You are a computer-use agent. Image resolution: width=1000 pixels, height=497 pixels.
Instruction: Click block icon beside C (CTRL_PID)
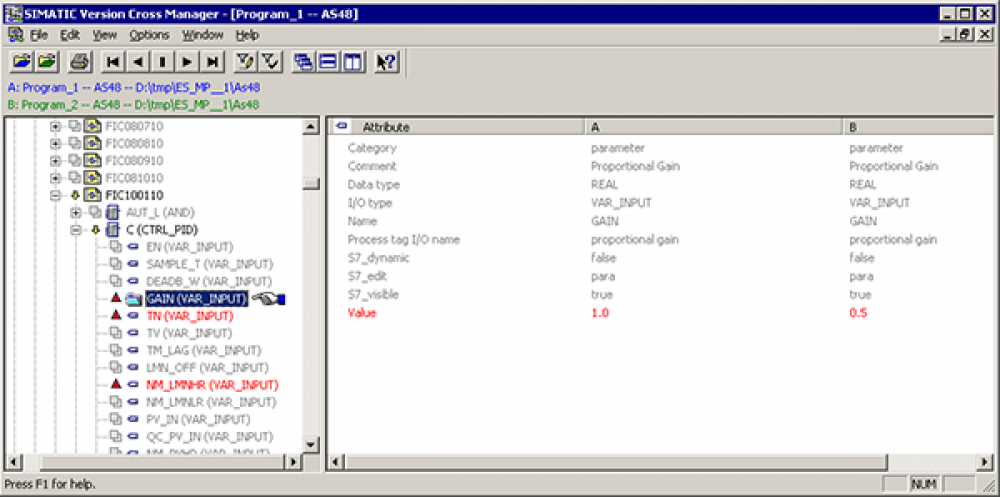coord(114,230)
